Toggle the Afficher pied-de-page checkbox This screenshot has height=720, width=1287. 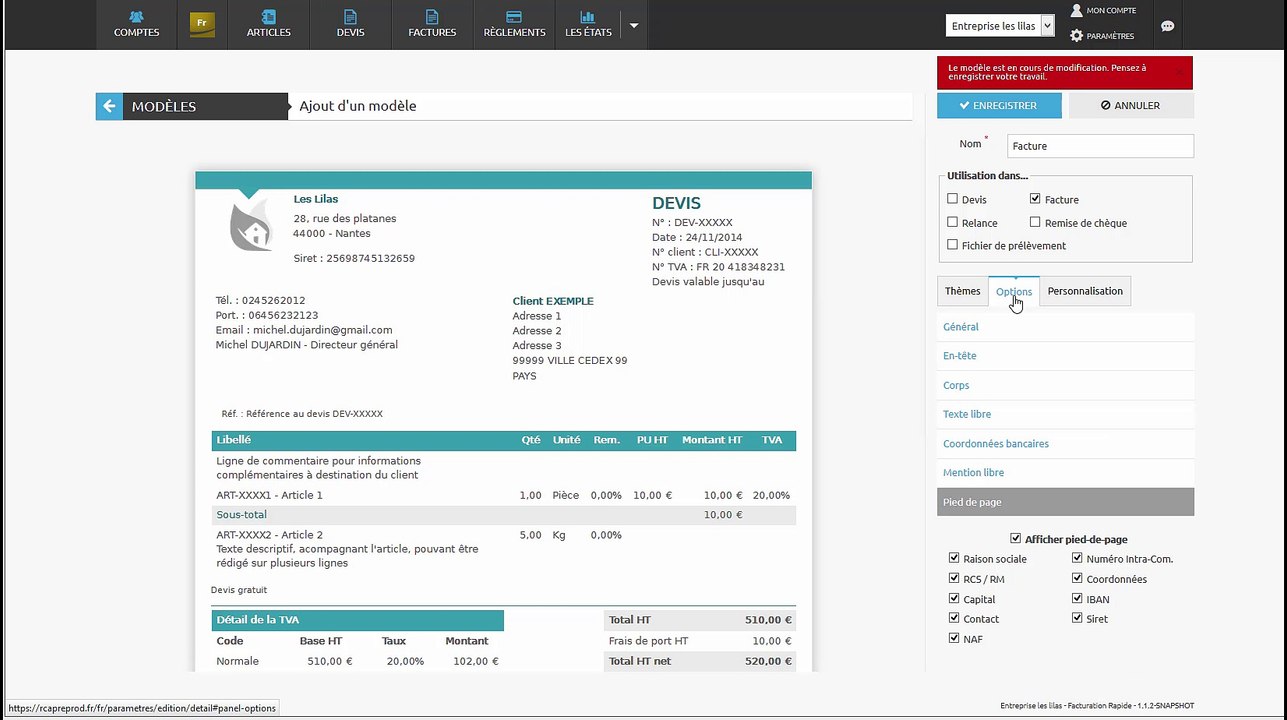point(1016,538)
